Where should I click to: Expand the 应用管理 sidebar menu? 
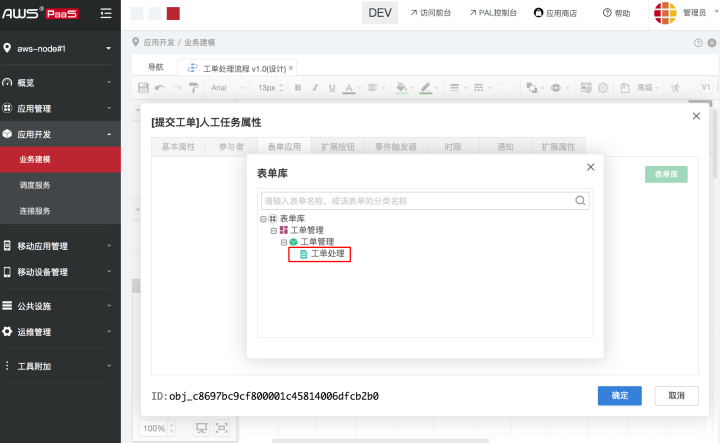[58, 108]
